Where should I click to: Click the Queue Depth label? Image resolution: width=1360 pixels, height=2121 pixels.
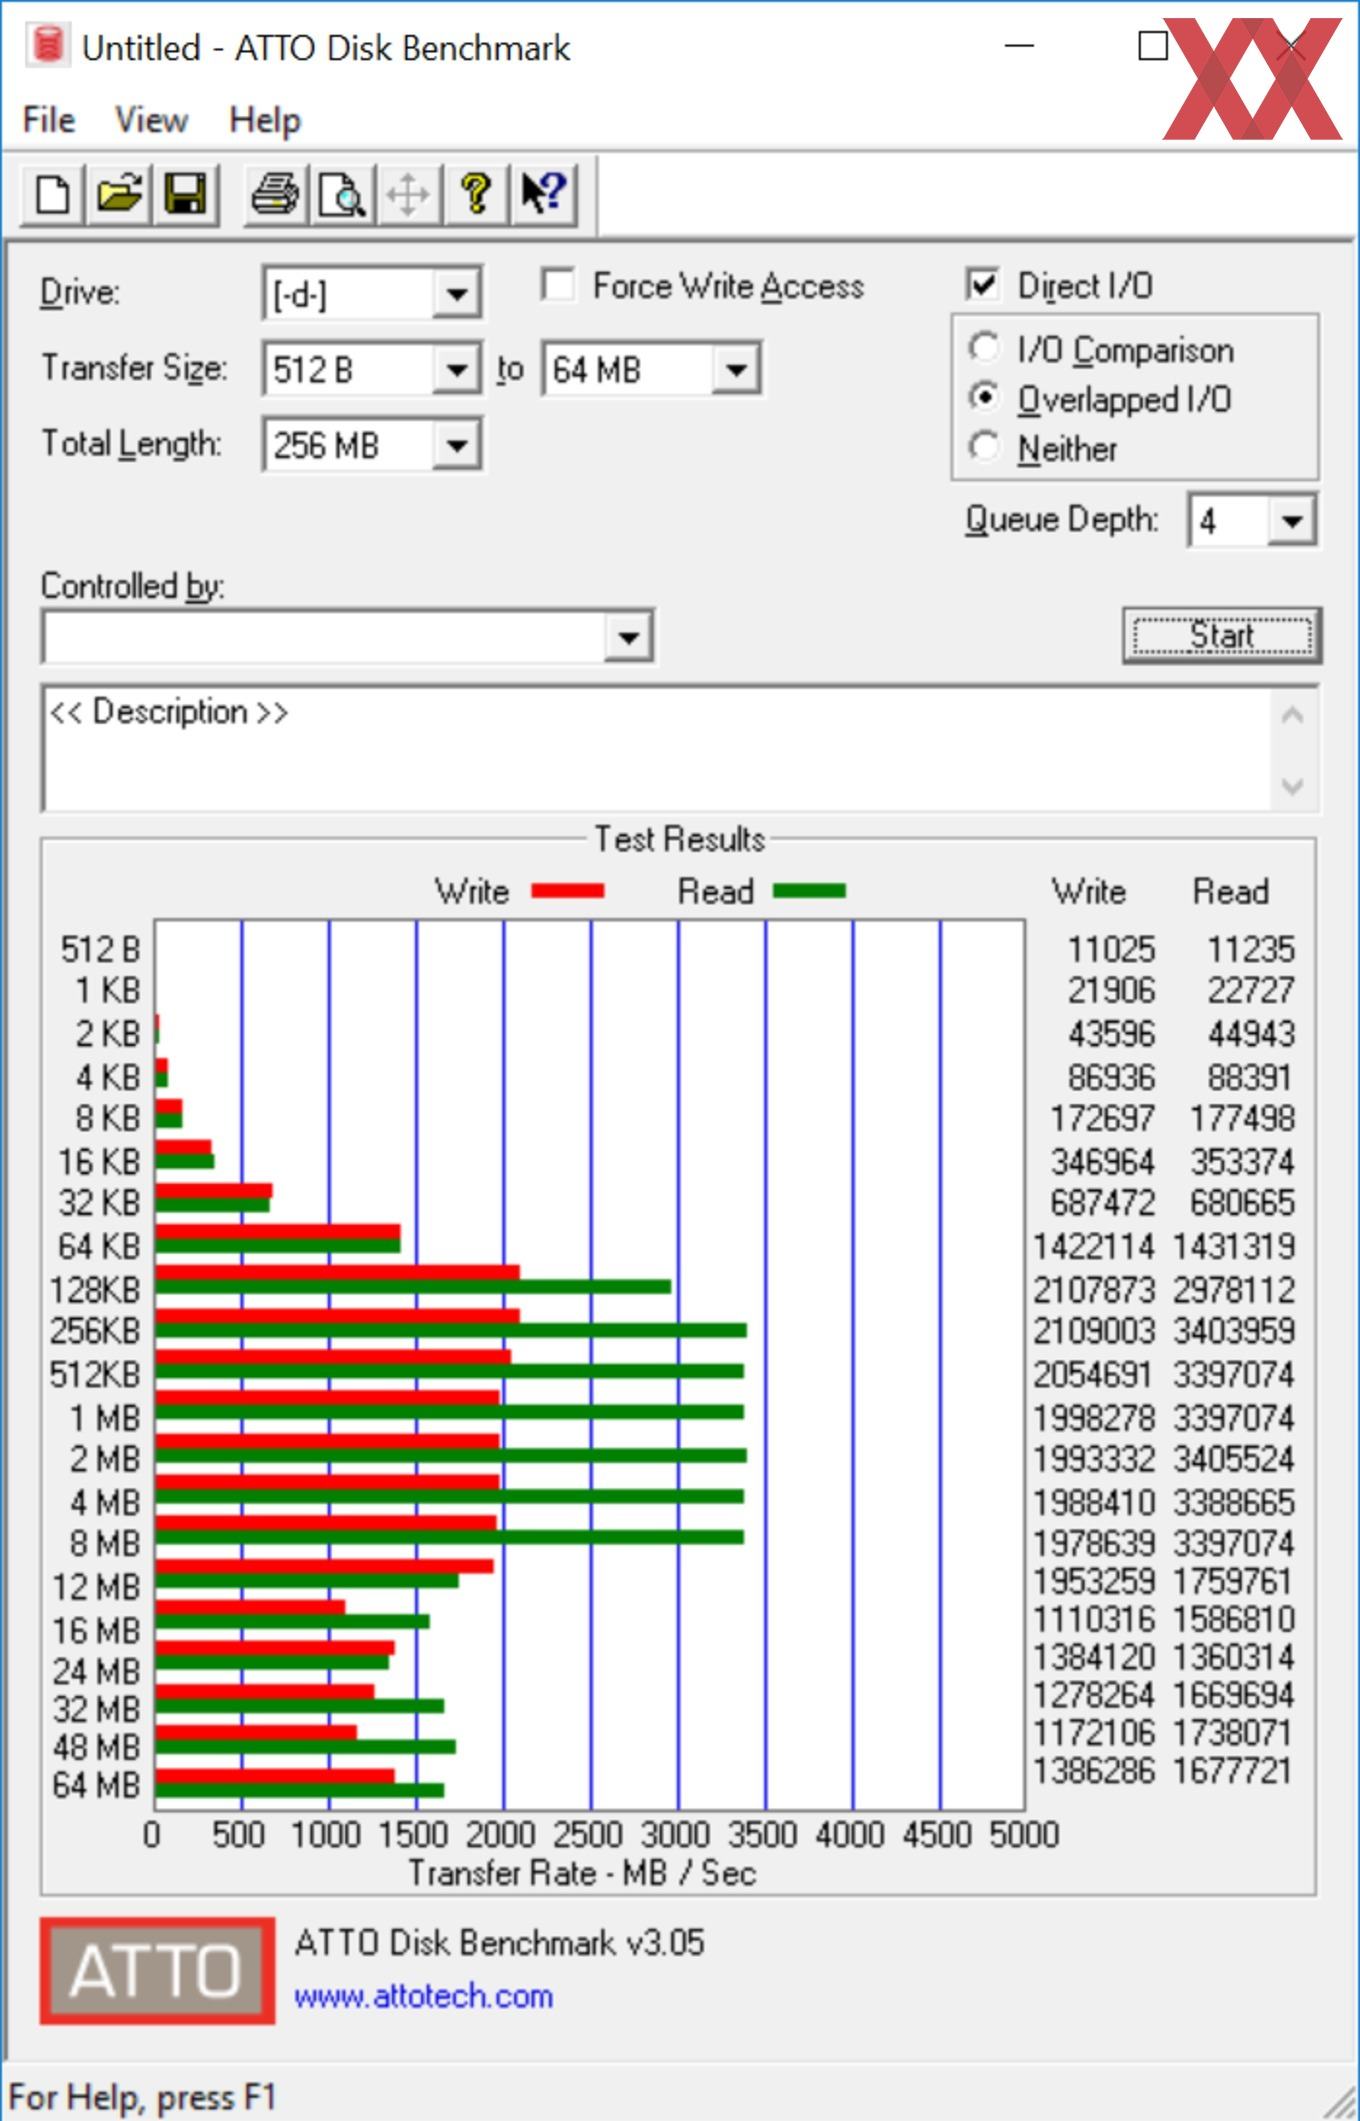point(1062,520)
